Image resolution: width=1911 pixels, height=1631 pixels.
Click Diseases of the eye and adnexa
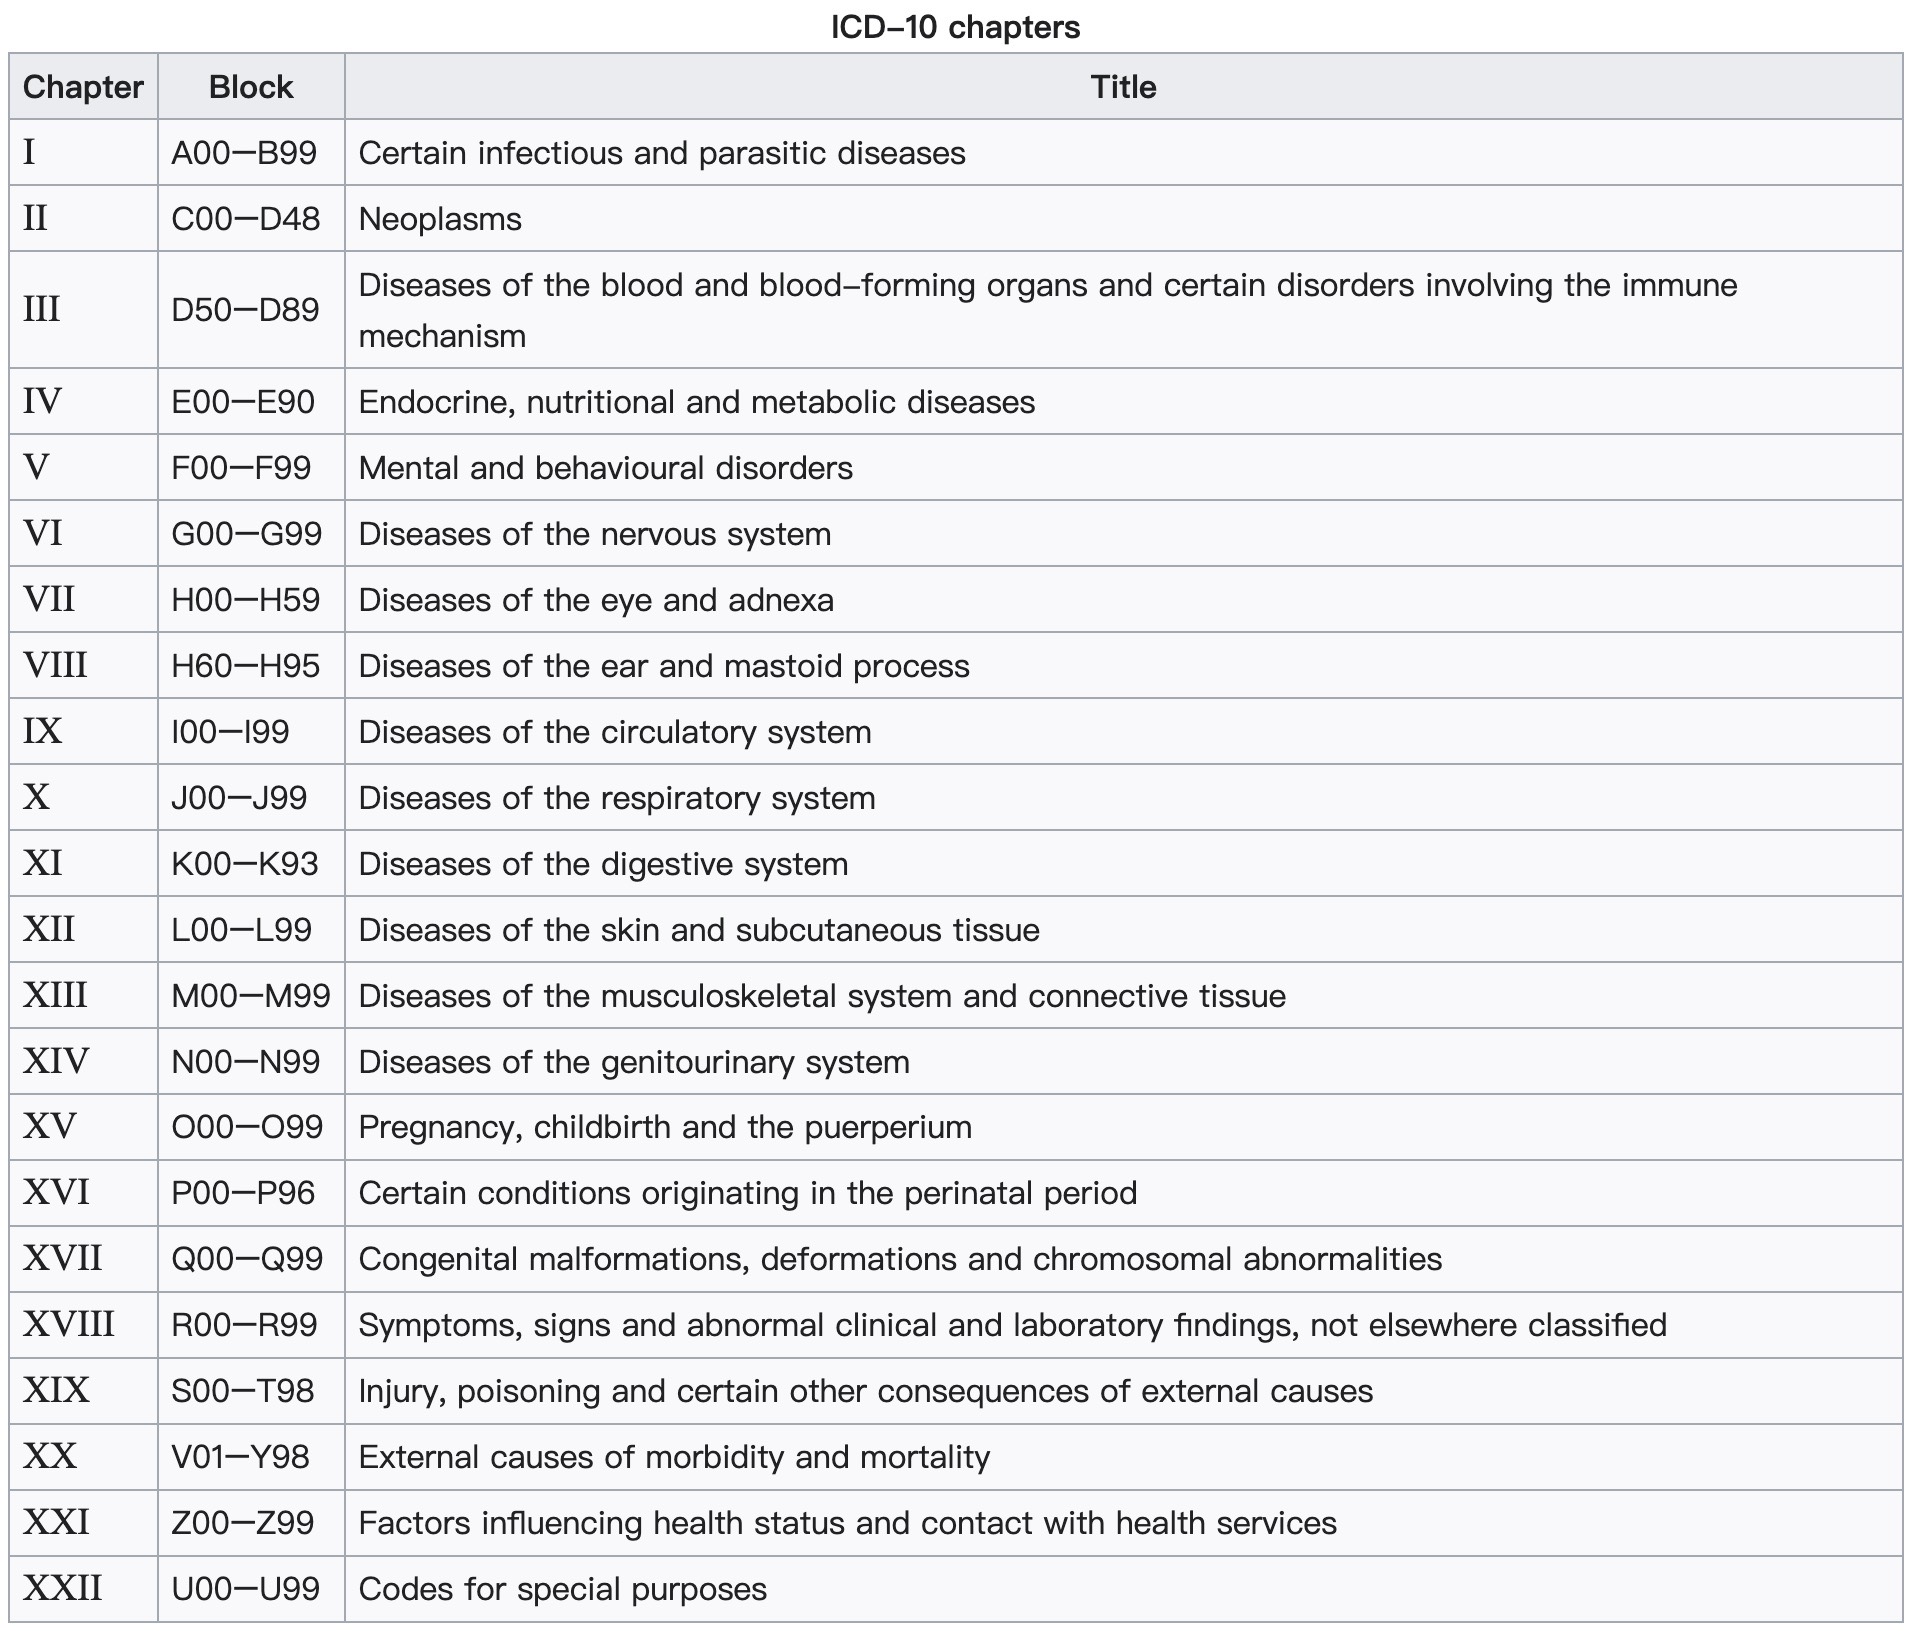pyautogui.click(x=596, y=600)
